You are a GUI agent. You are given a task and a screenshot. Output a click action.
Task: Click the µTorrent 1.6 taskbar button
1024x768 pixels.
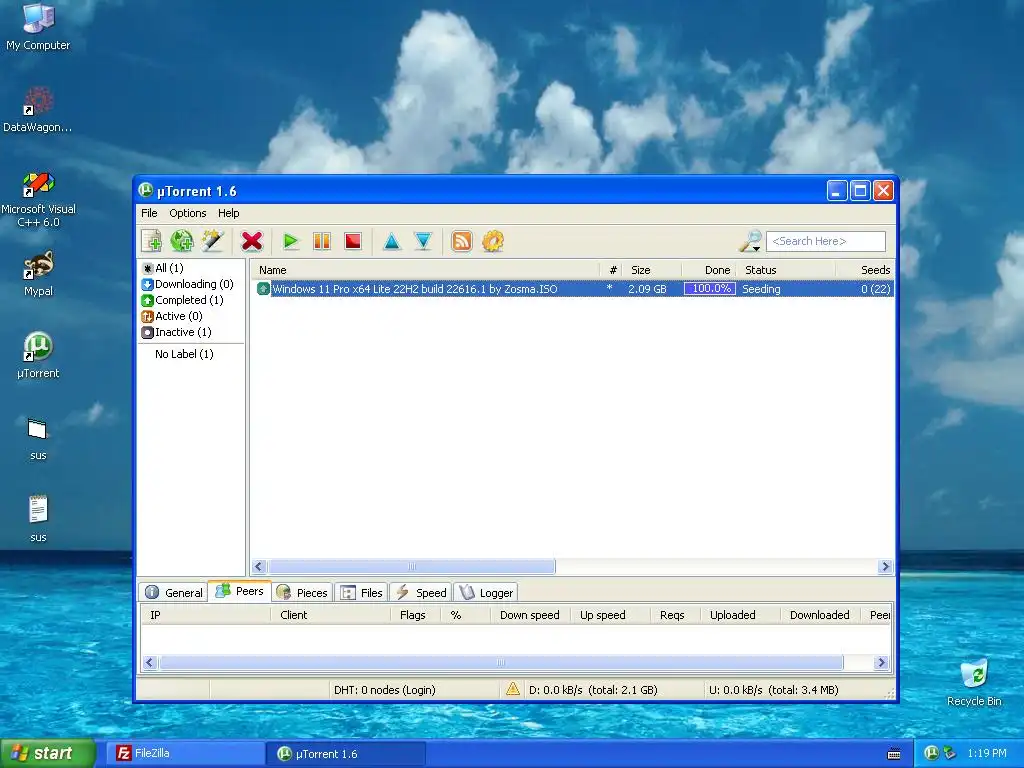346,754
